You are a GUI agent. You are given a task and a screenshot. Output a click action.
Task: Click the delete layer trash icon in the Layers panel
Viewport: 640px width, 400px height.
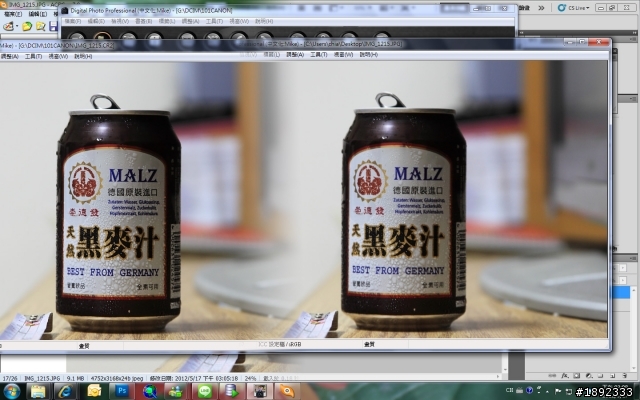[624, 376]
